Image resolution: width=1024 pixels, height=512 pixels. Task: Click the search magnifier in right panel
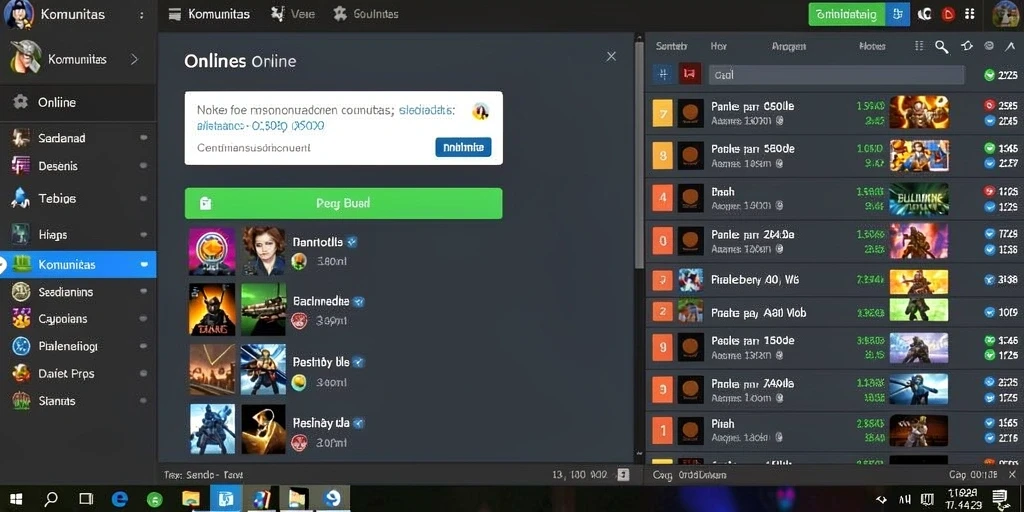click(941, 46)
